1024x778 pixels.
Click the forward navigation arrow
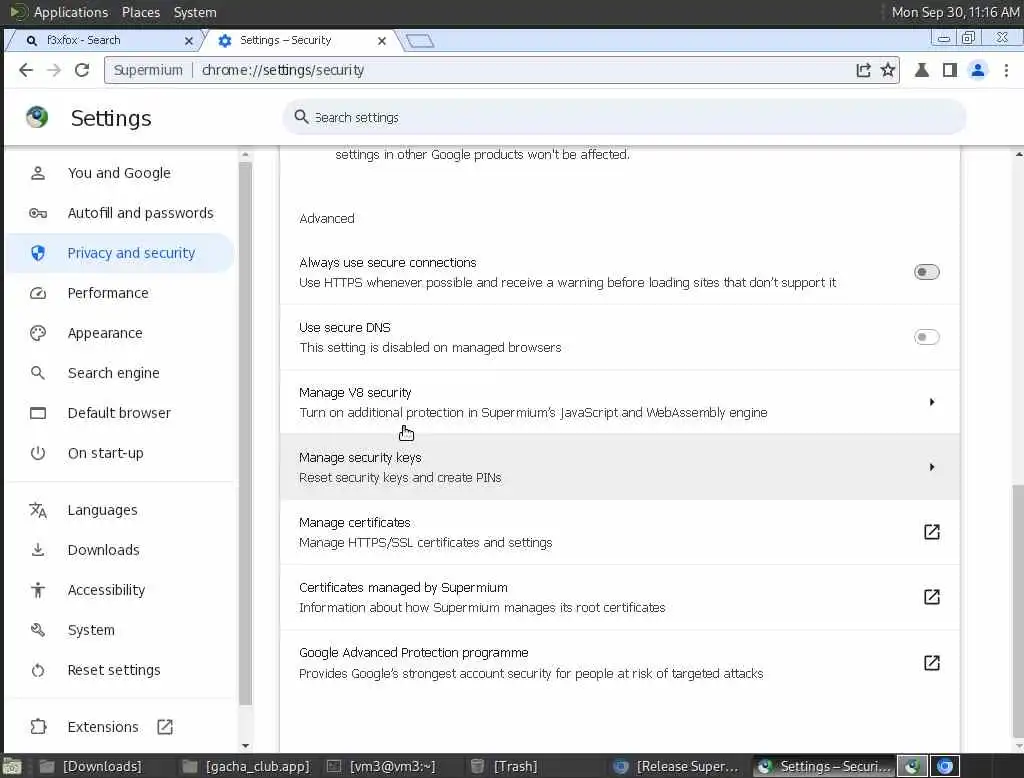[54, 70]
